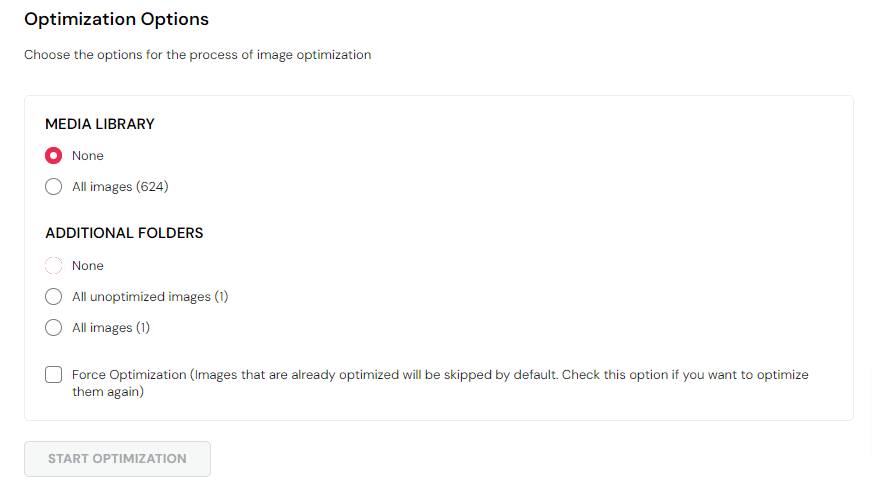Click the MEDIA LIBRARY section heading
Screen dimensions: 872x485
[100, 124]
